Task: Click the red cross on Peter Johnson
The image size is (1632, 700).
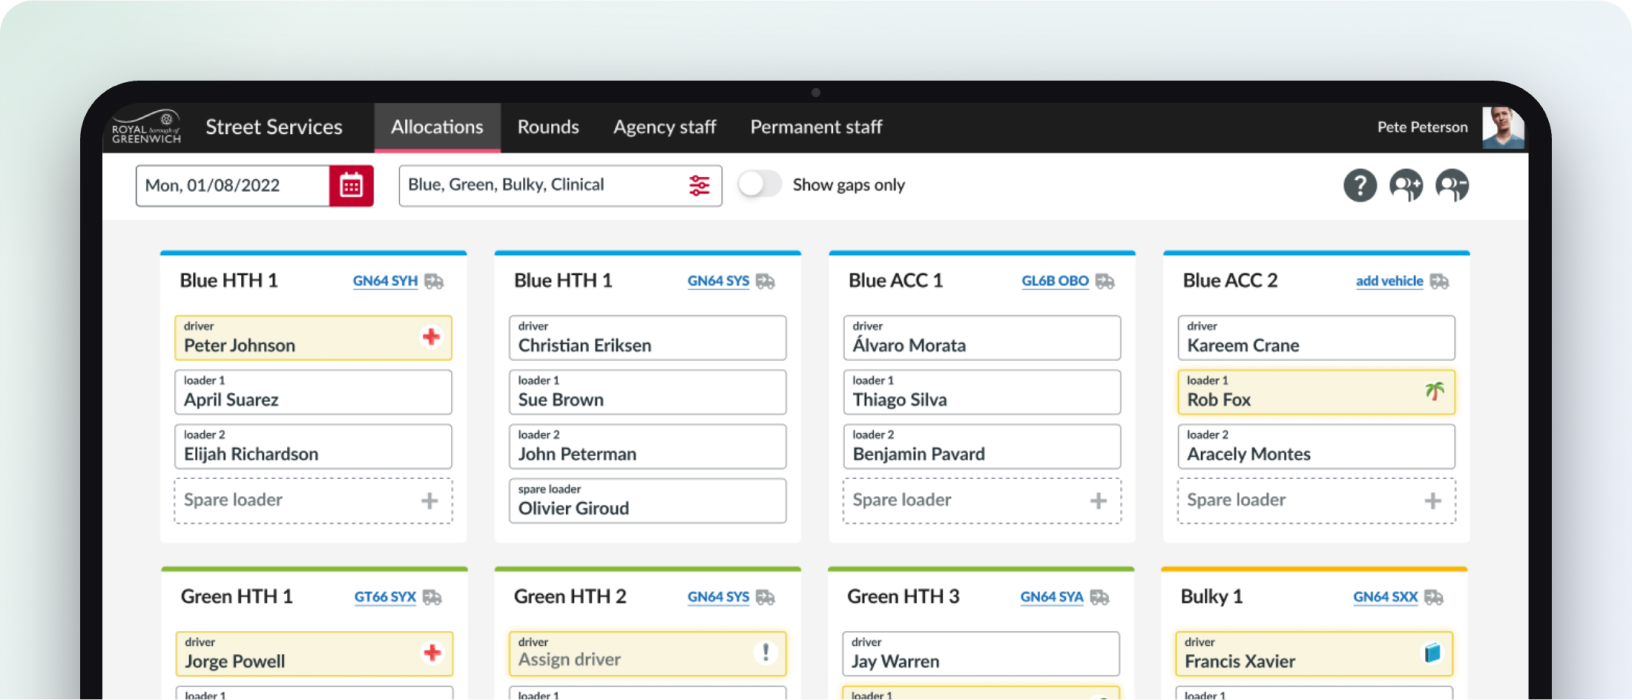Action: [431, 337]
